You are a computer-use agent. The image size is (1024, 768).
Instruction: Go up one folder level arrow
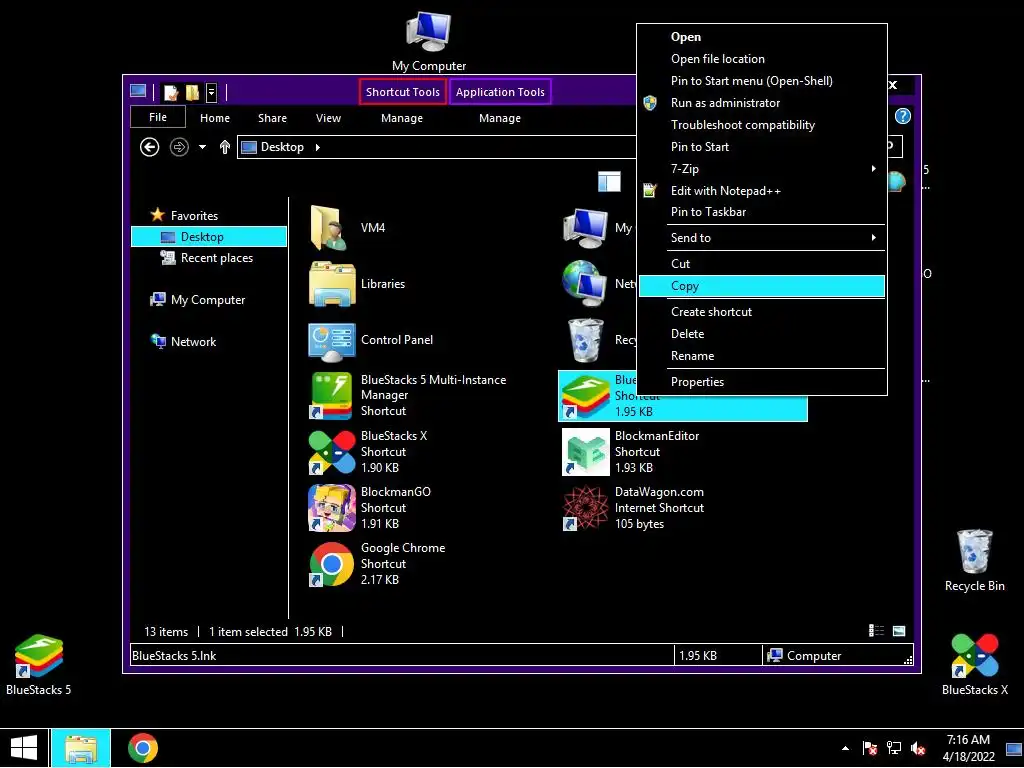[225, 147]
